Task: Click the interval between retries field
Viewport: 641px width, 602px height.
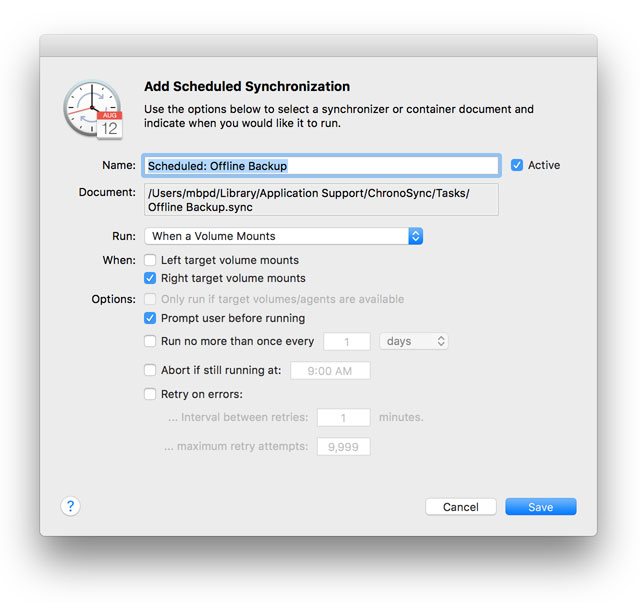Action: point(344,418)
